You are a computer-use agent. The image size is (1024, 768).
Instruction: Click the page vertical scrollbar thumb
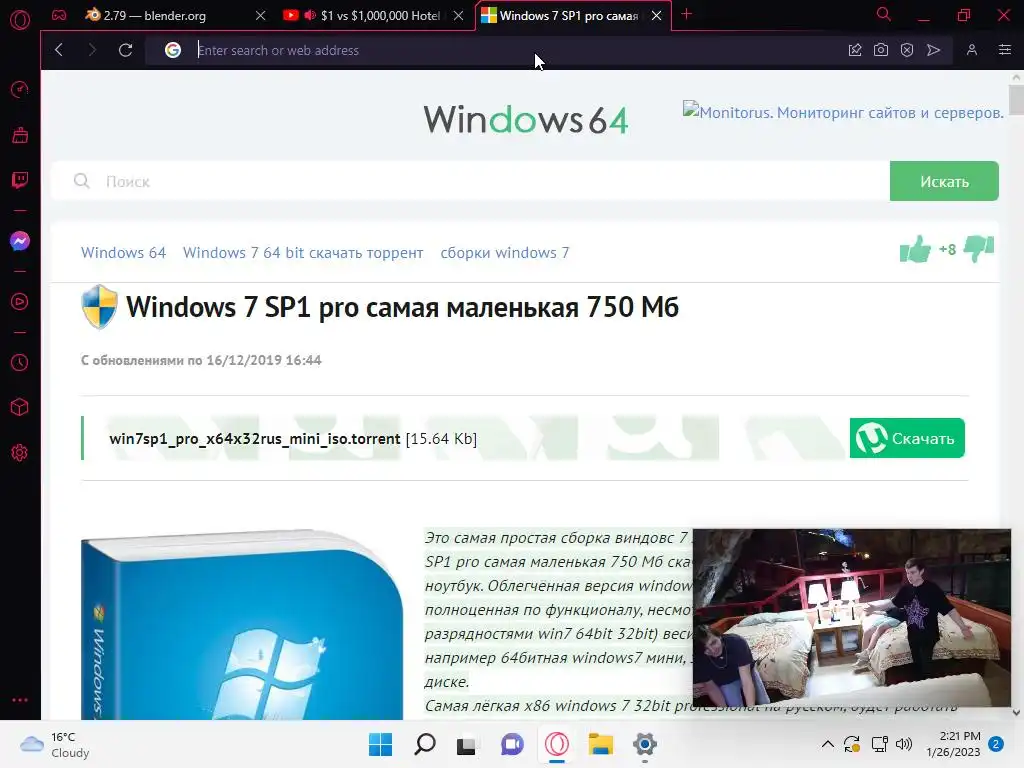click(1016, 99)
